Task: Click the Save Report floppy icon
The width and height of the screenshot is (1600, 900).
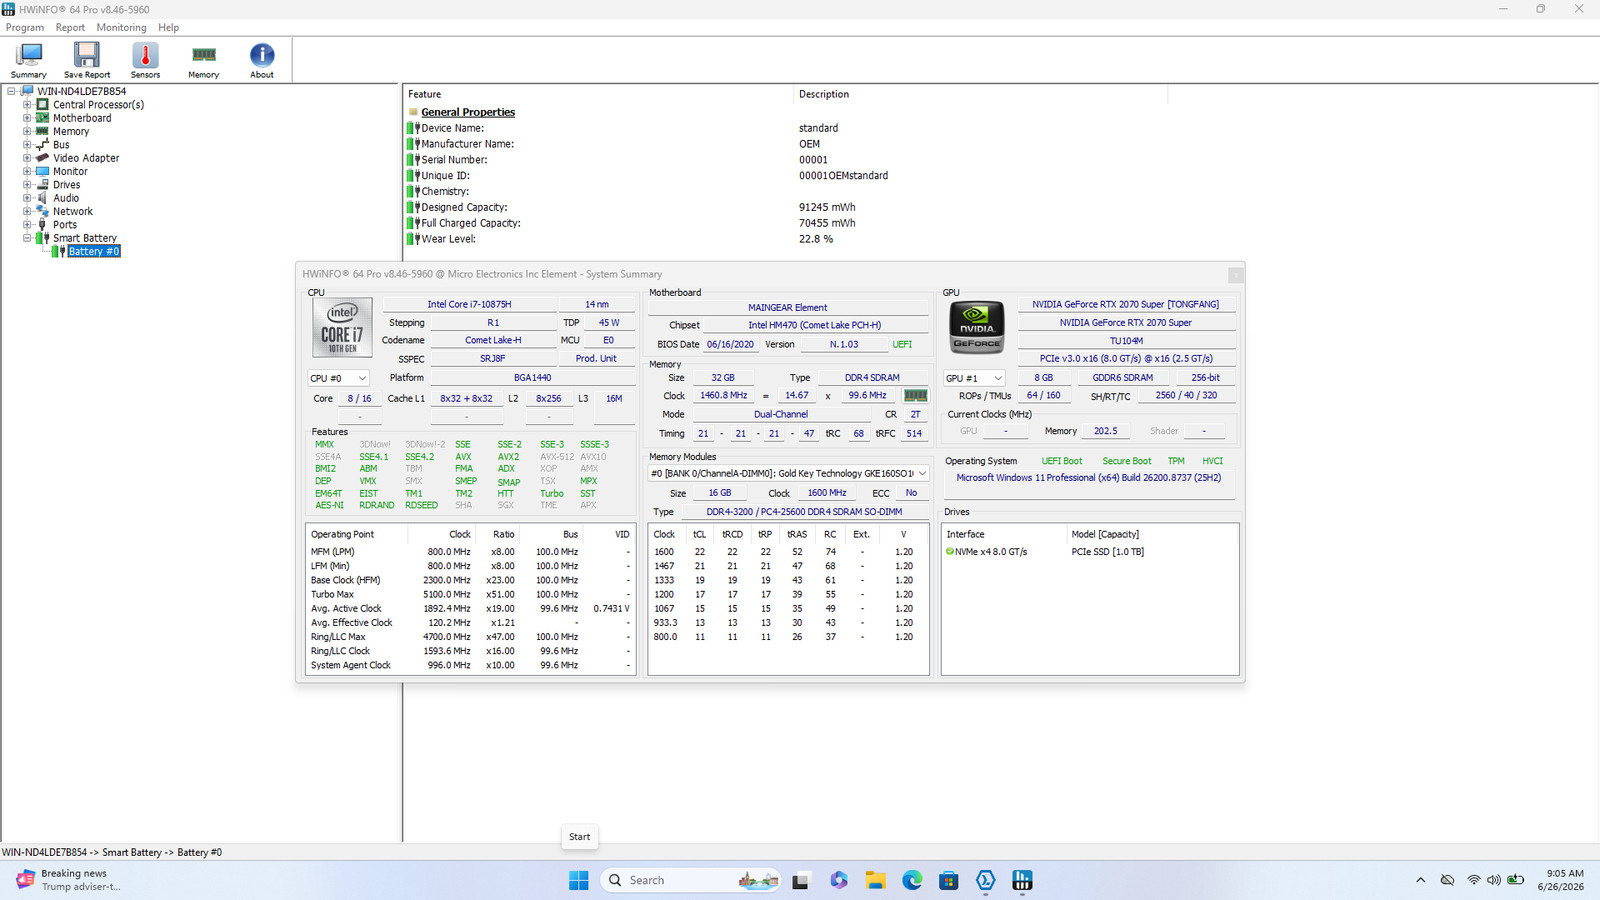Action: 87,60
